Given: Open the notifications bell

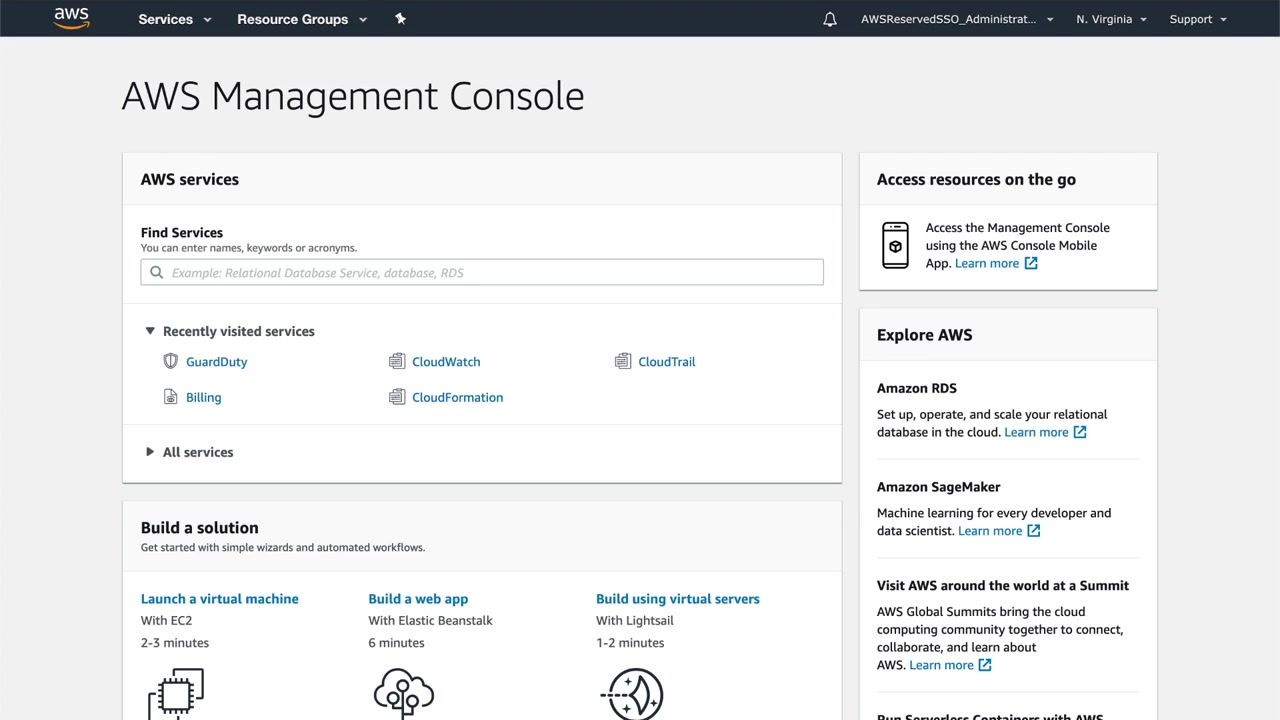Looking at the screenshot, I should coord(830,19).
